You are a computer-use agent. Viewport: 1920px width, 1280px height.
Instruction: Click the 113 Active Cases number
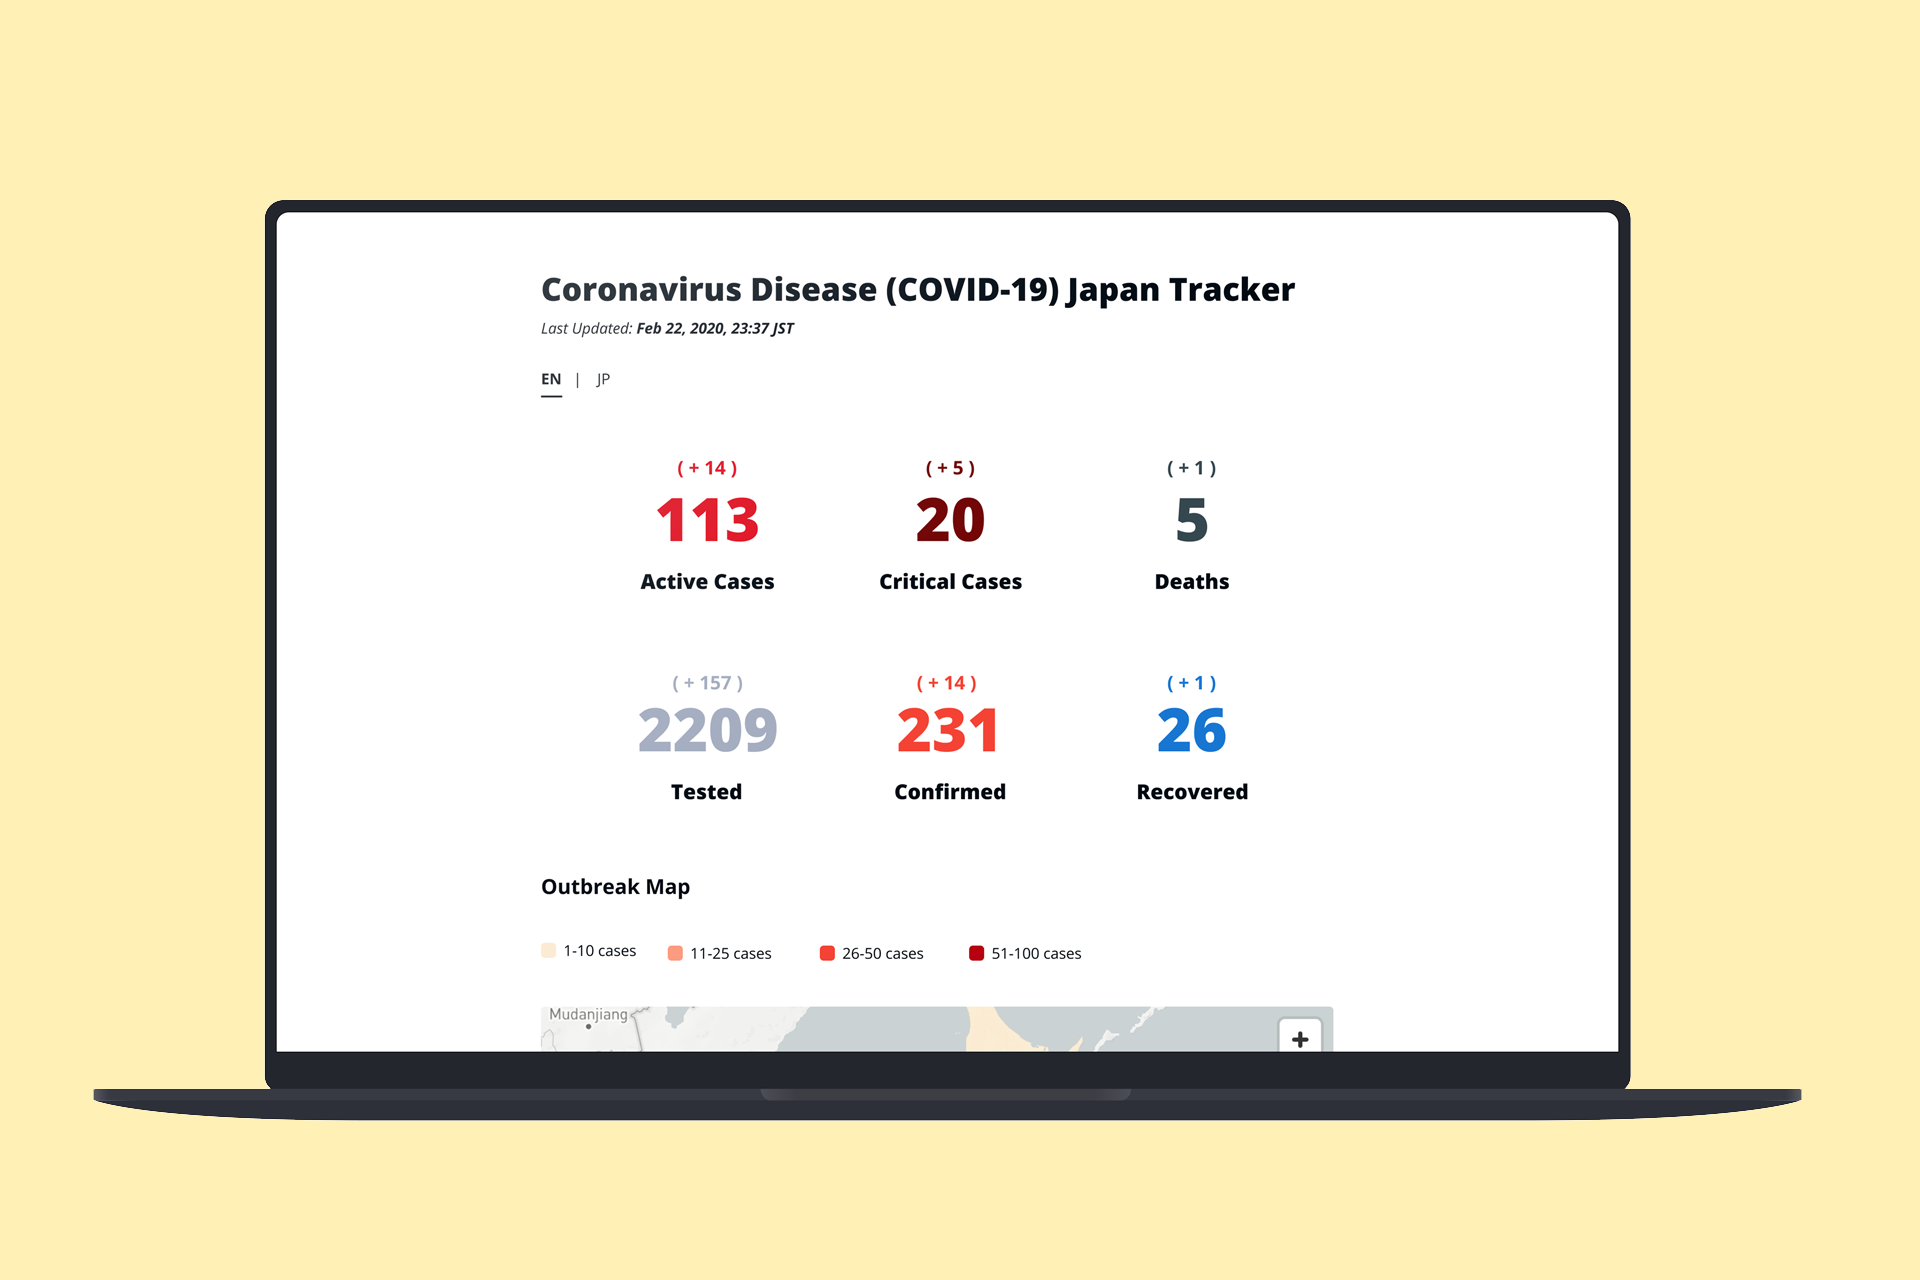(707, 521)
